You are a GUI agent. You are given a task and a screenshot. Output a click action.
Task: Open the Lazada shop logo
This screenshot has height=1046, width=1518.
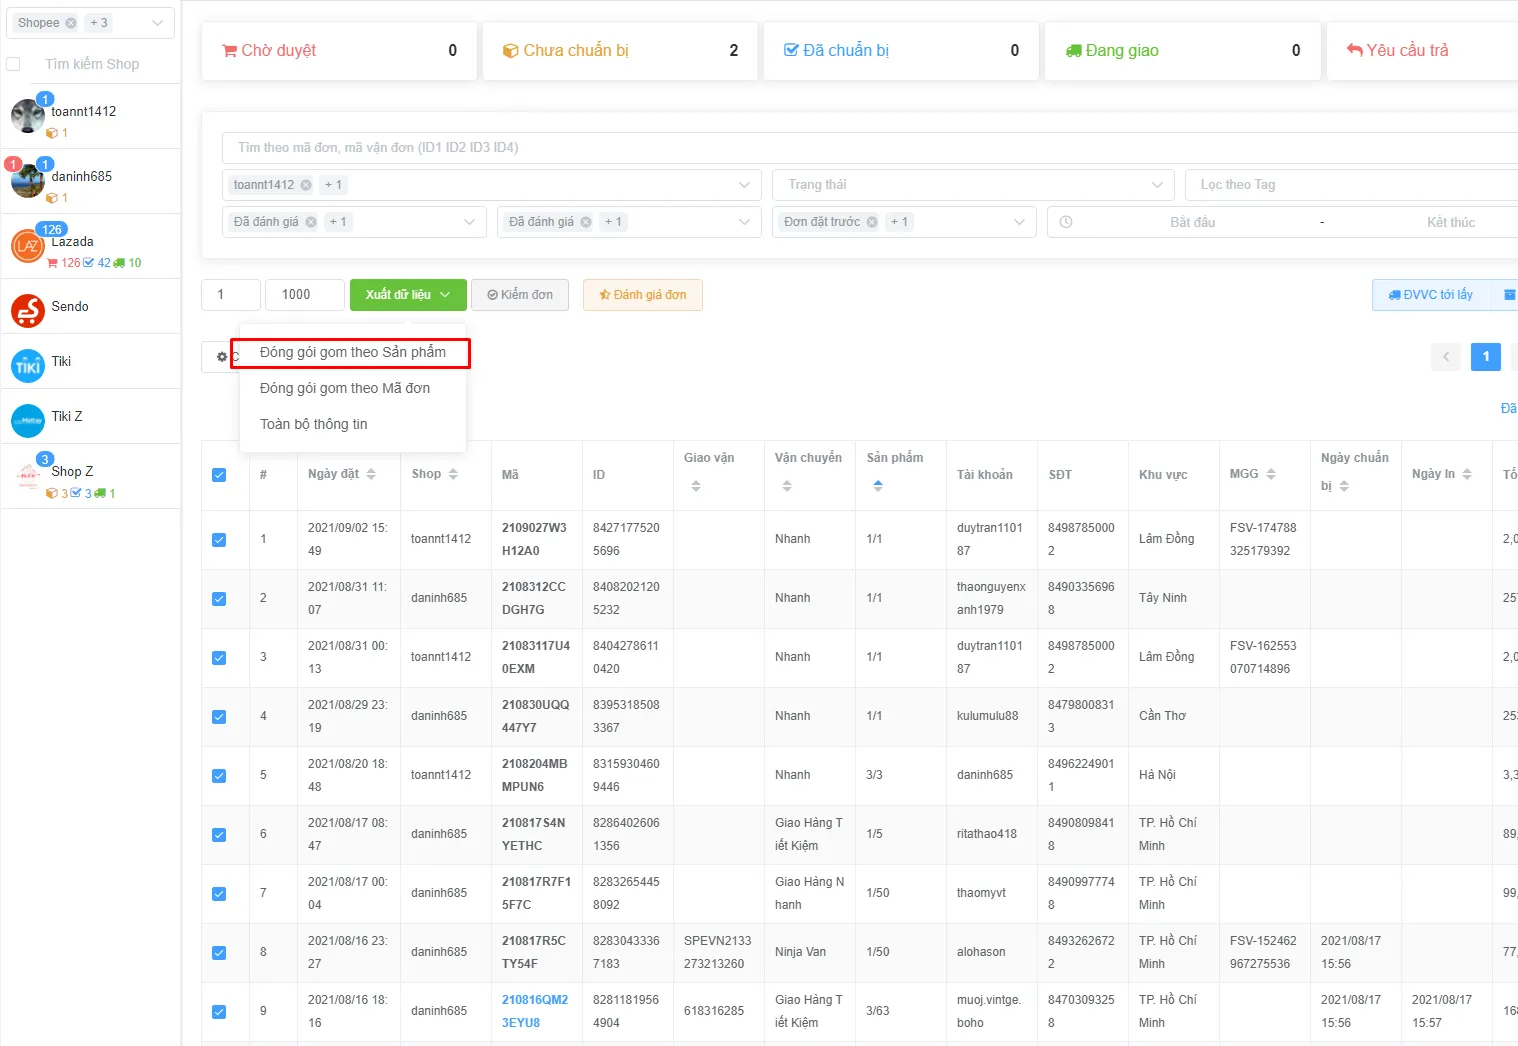tap(27, 246)
